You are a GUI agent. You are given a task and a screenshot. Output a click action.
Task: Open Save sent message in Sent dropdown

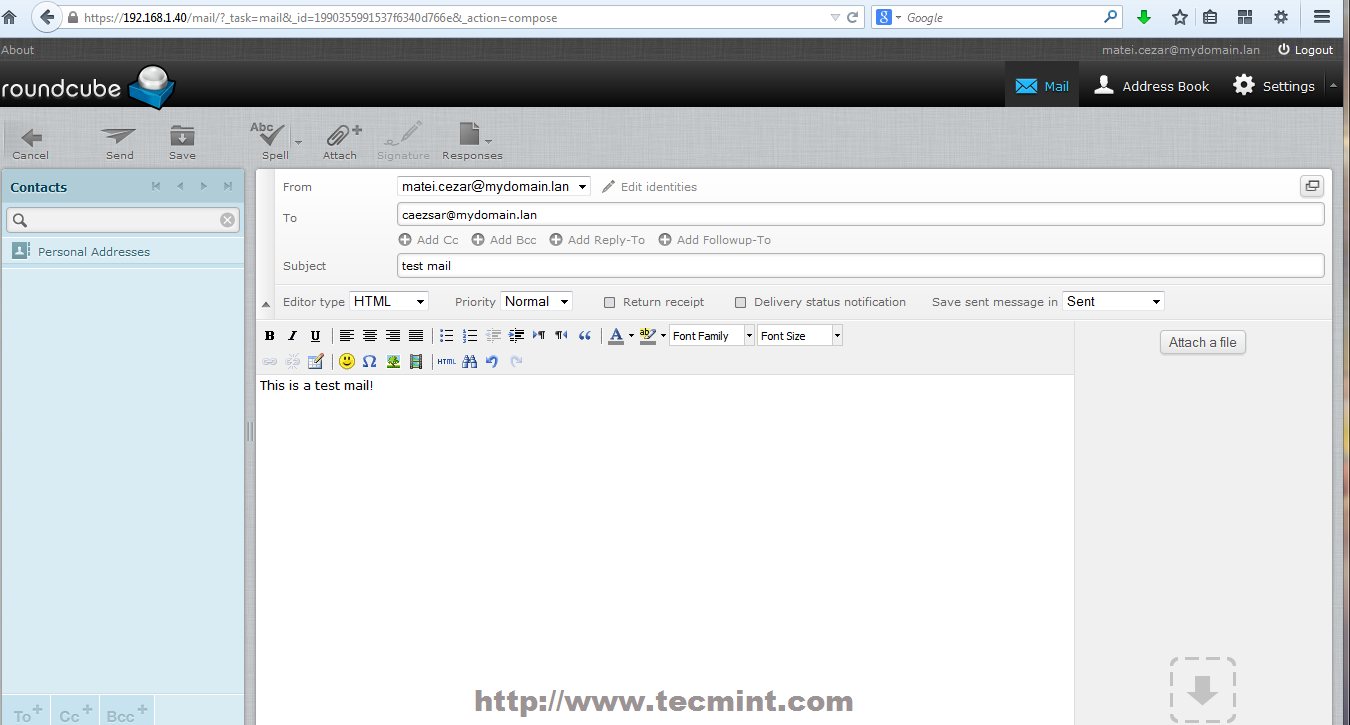(1113, 301)
